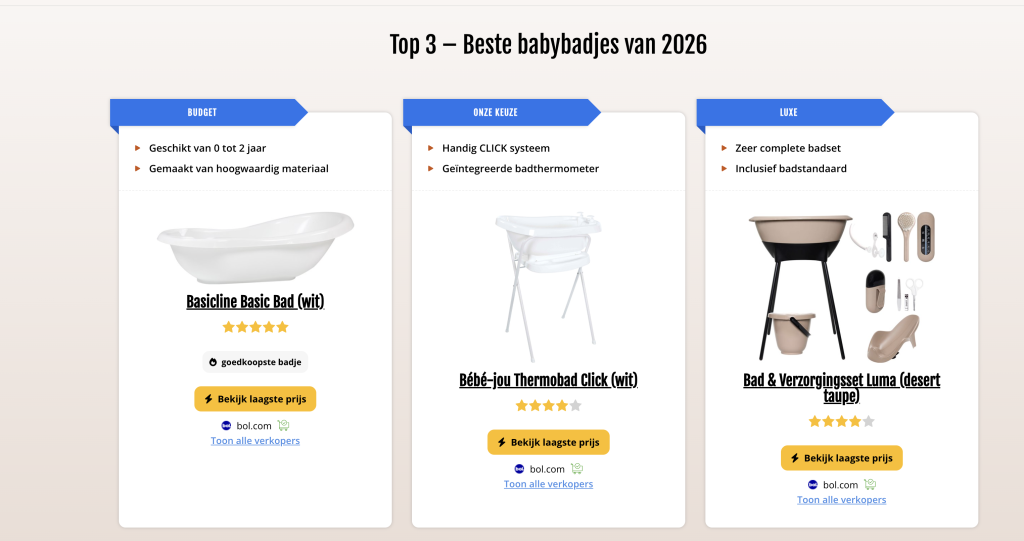Click the green cart icon under Bébé-jou Thermobad

[576, 469]
